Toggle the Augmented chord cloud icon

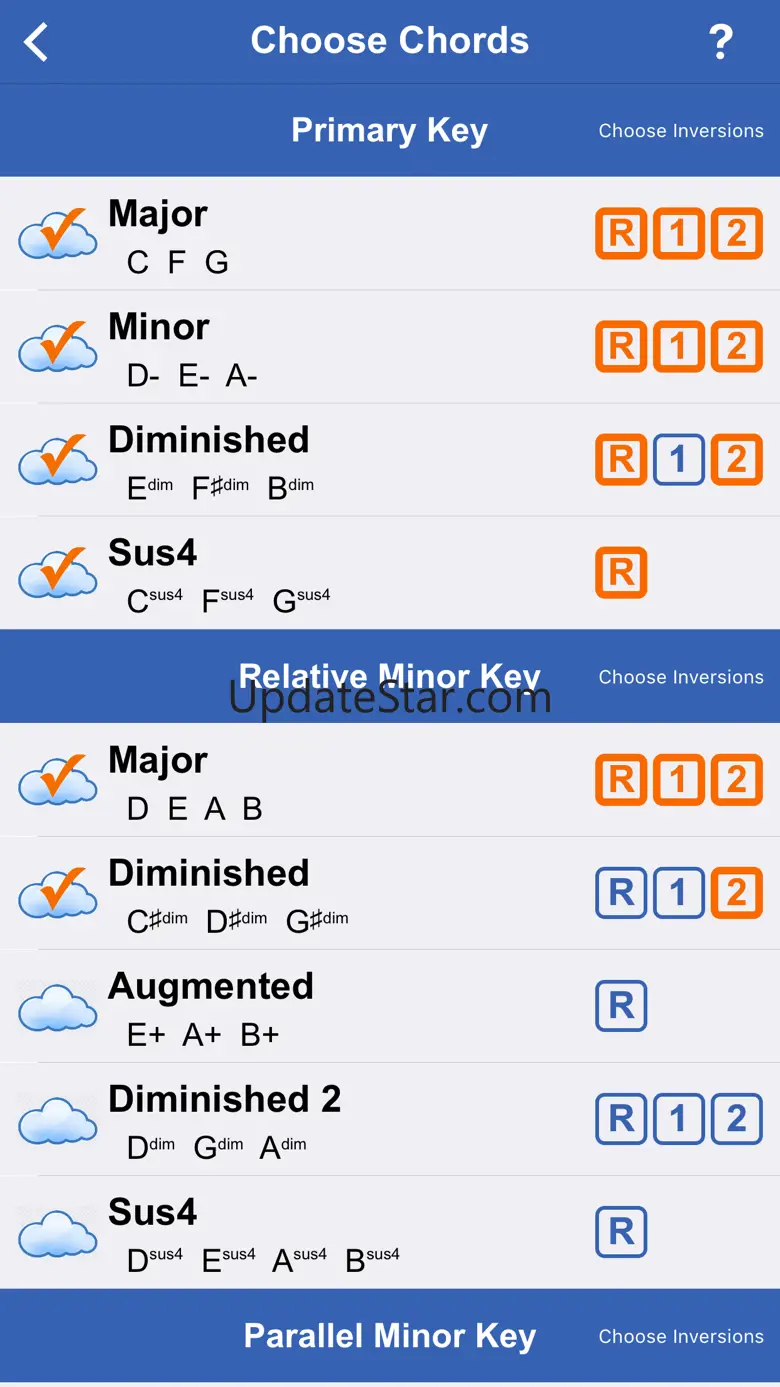[58, 1007]
